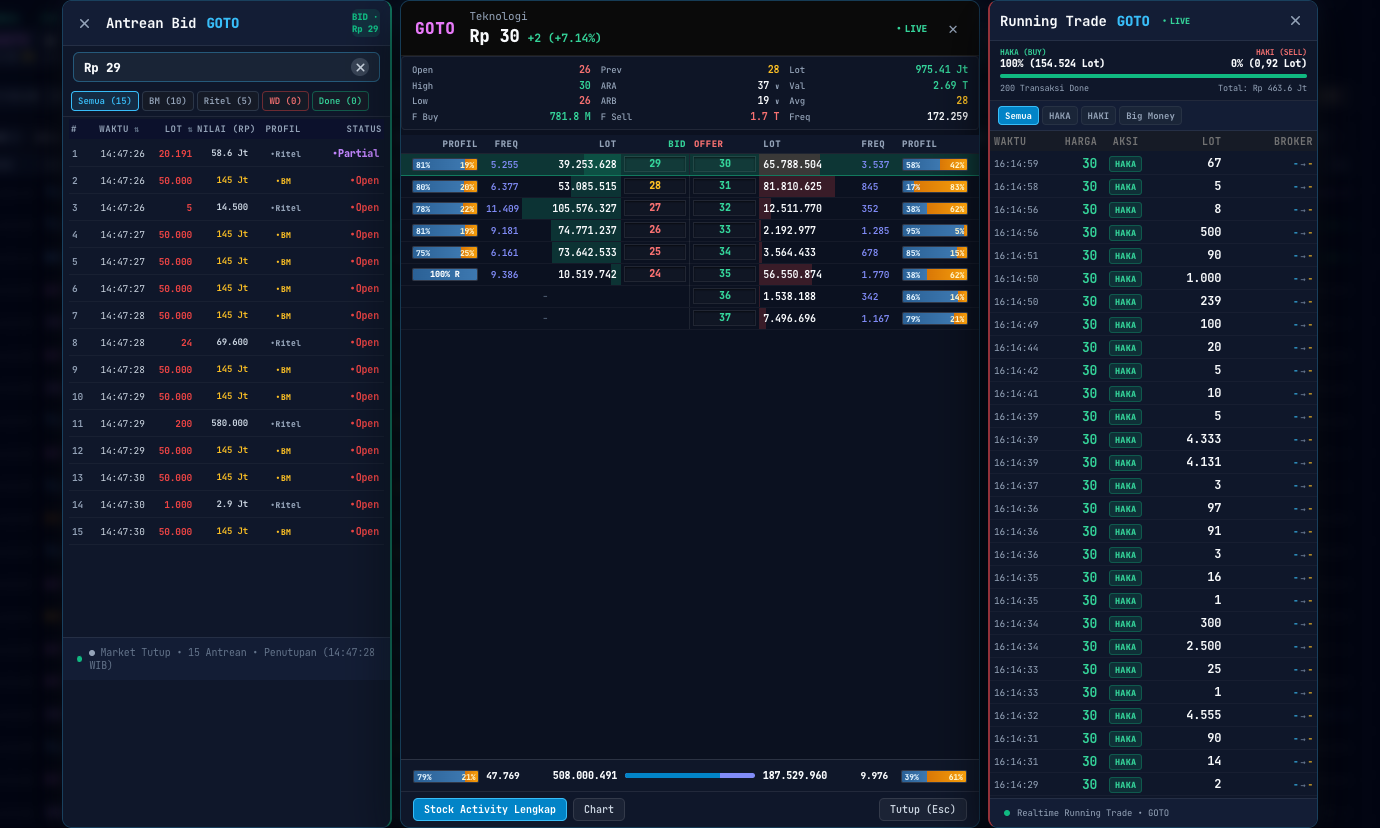
Task: Select offer price 35 in orderbook
Action: tap(724, 274)
